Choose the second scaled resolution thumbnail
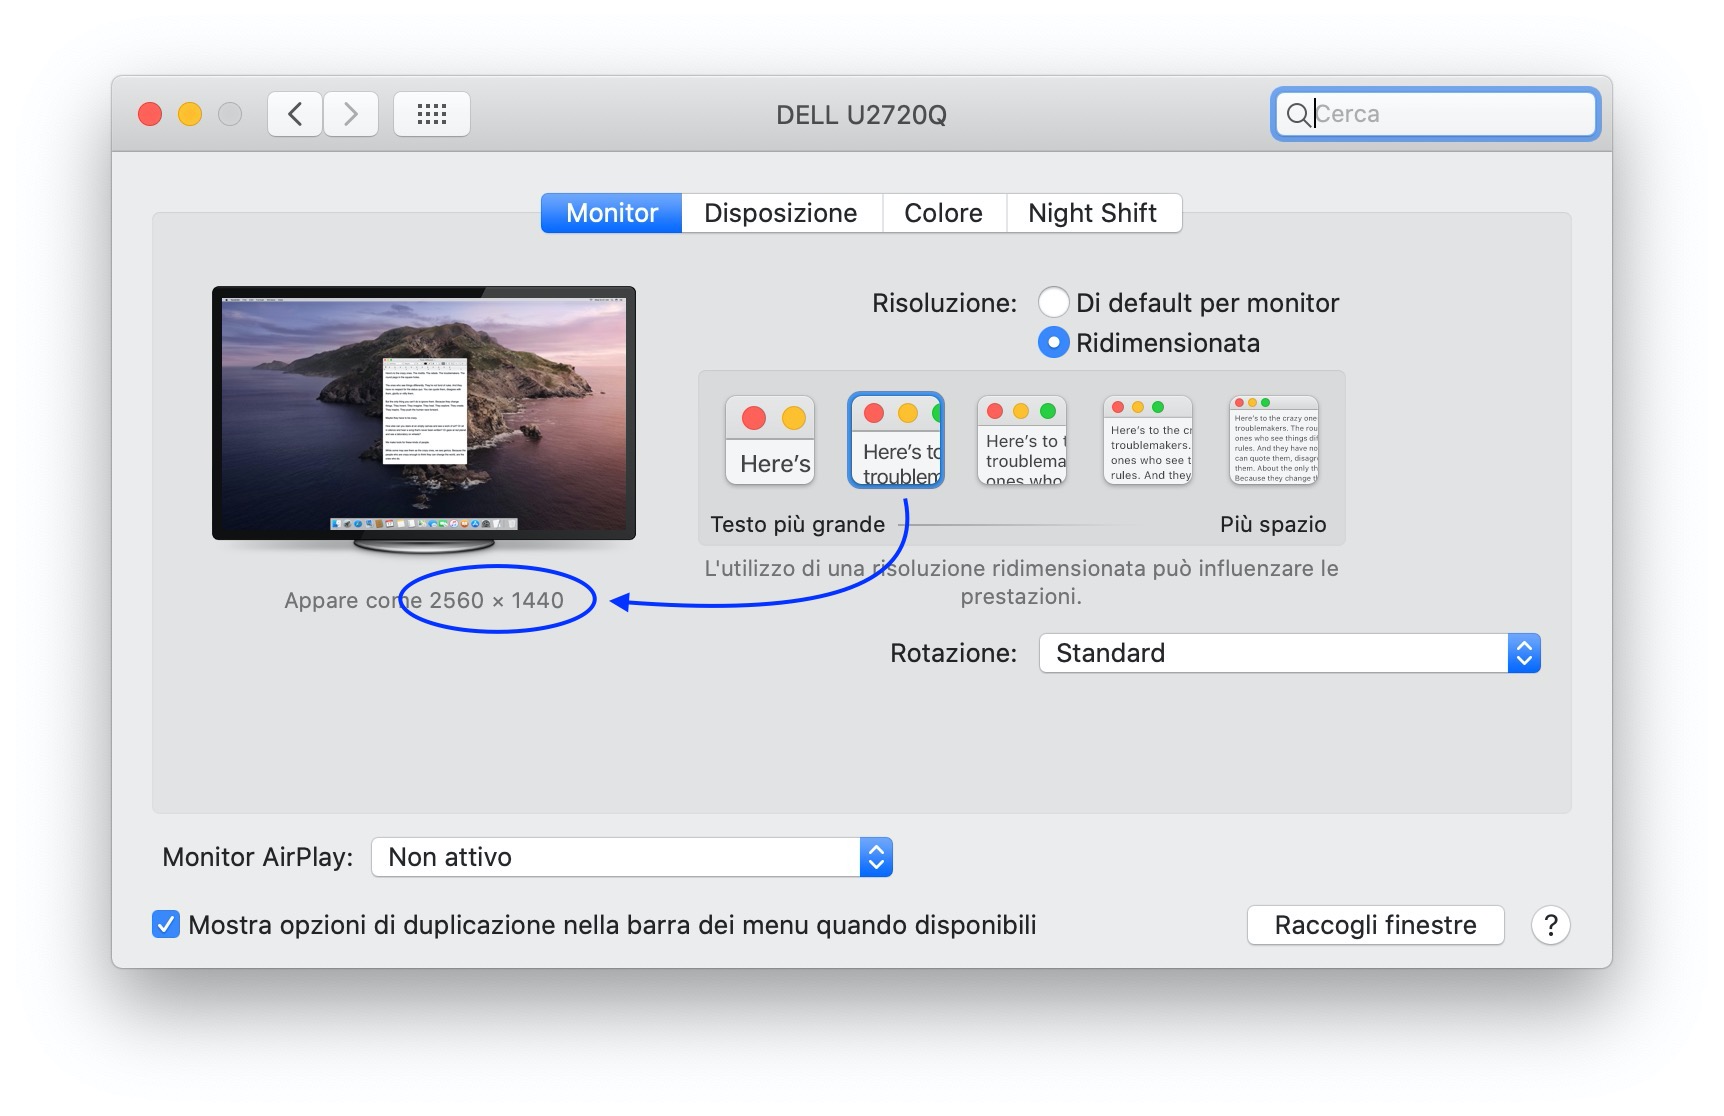Image resolution: width=1724 pixels, height=1116 pixels. click(896, 440)
